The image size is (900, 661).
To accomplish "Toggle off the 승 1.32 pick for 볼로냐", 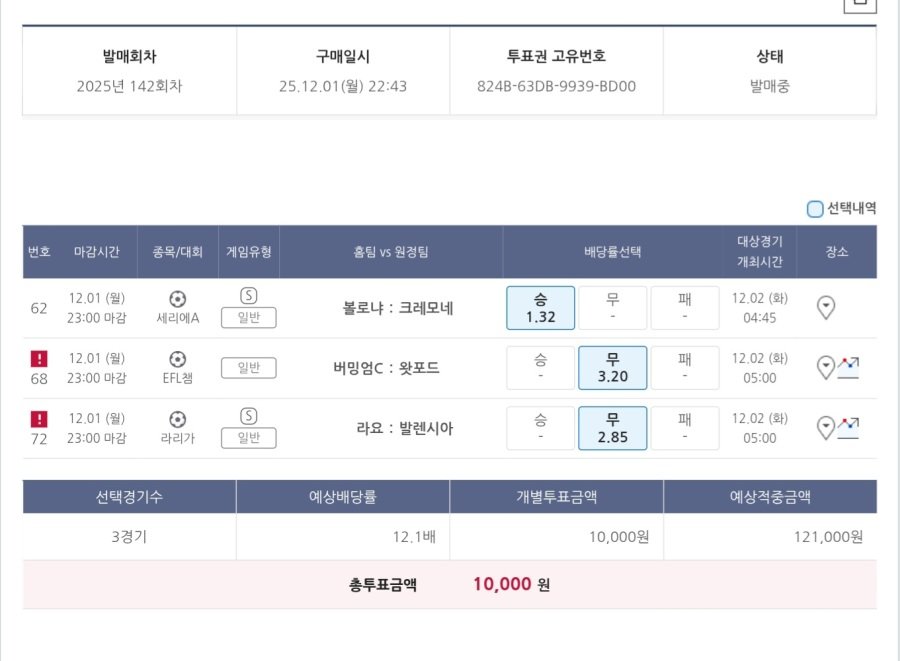I will tap(539, 307).
